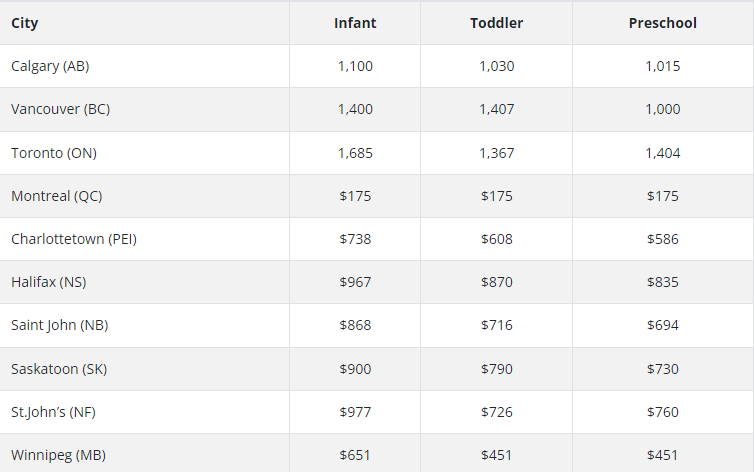Click the City column header
The height and width of the screenshot is (472, 754).
click(25, 23)
